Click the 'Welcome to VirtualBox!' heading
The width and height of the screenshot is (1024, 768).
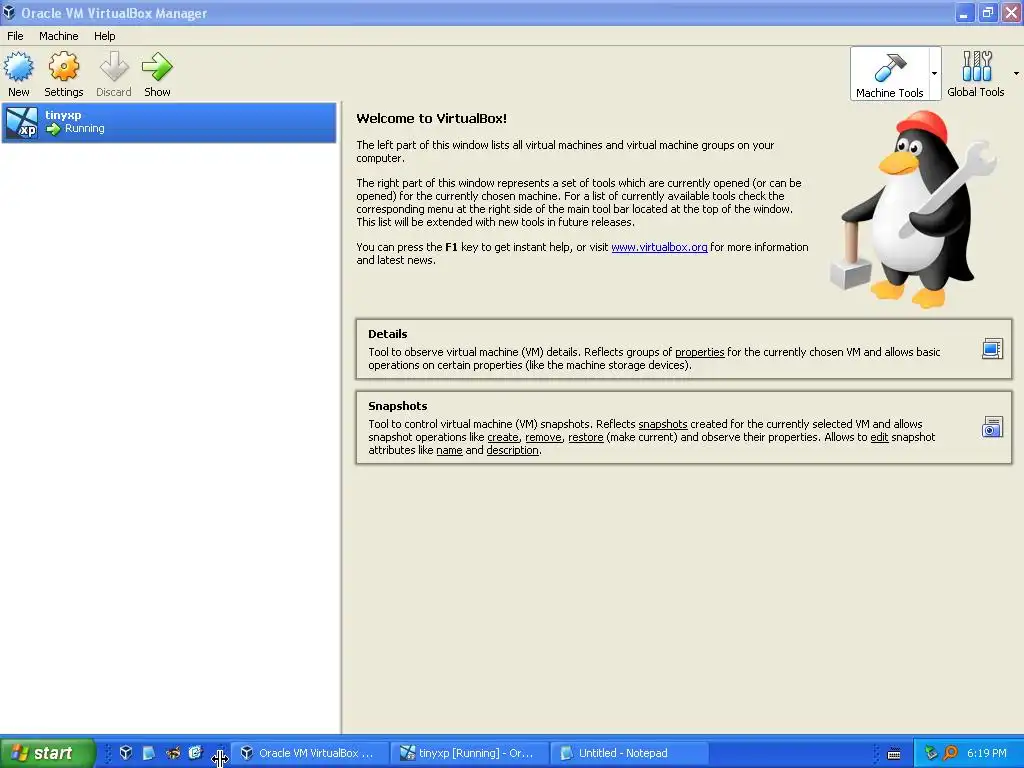tap(432, 118)
